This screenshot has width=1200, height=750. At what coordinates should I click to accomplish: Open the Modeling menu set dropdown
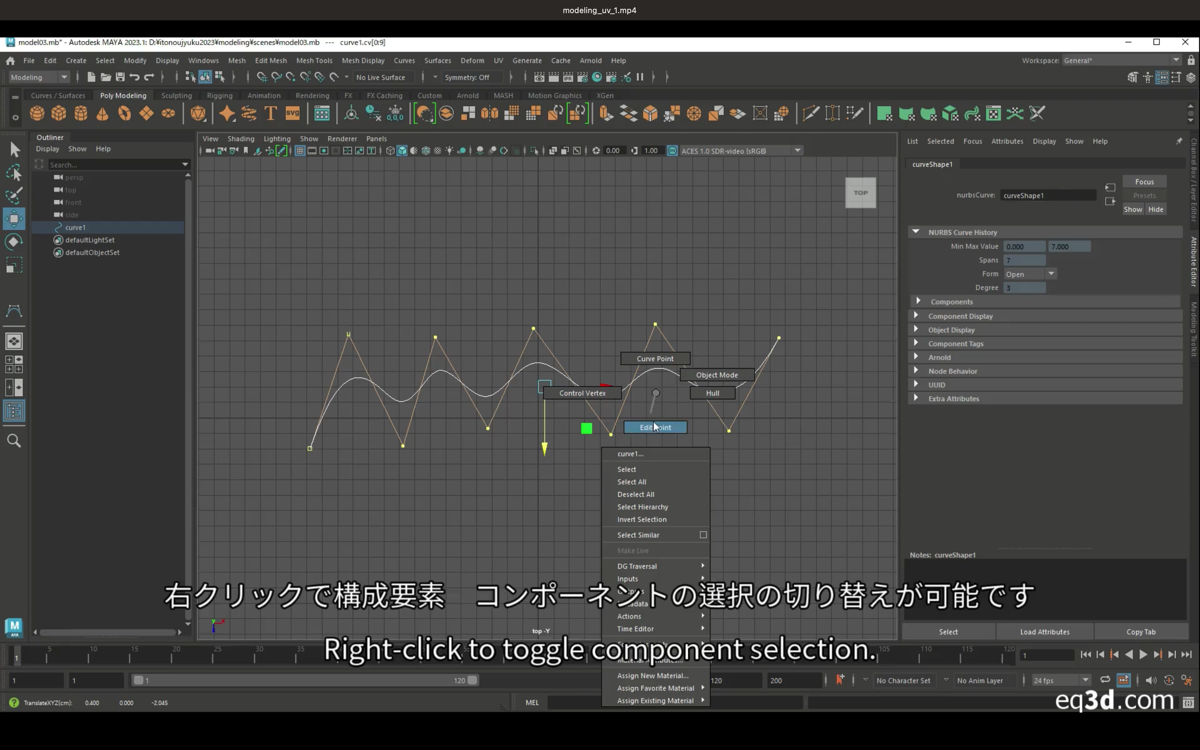pos(39,77)
